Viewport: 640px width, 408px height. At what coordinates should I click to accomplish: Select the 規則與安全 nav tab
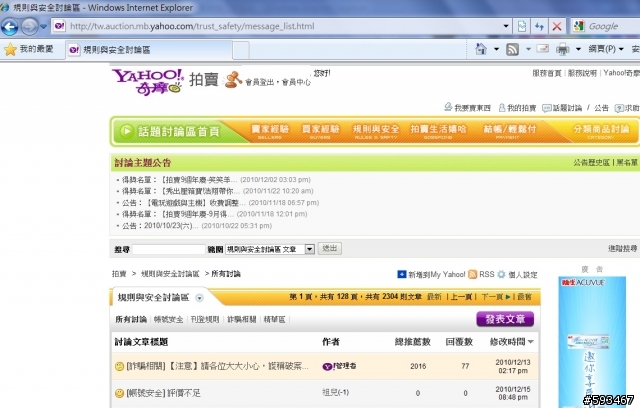(376, 131)
